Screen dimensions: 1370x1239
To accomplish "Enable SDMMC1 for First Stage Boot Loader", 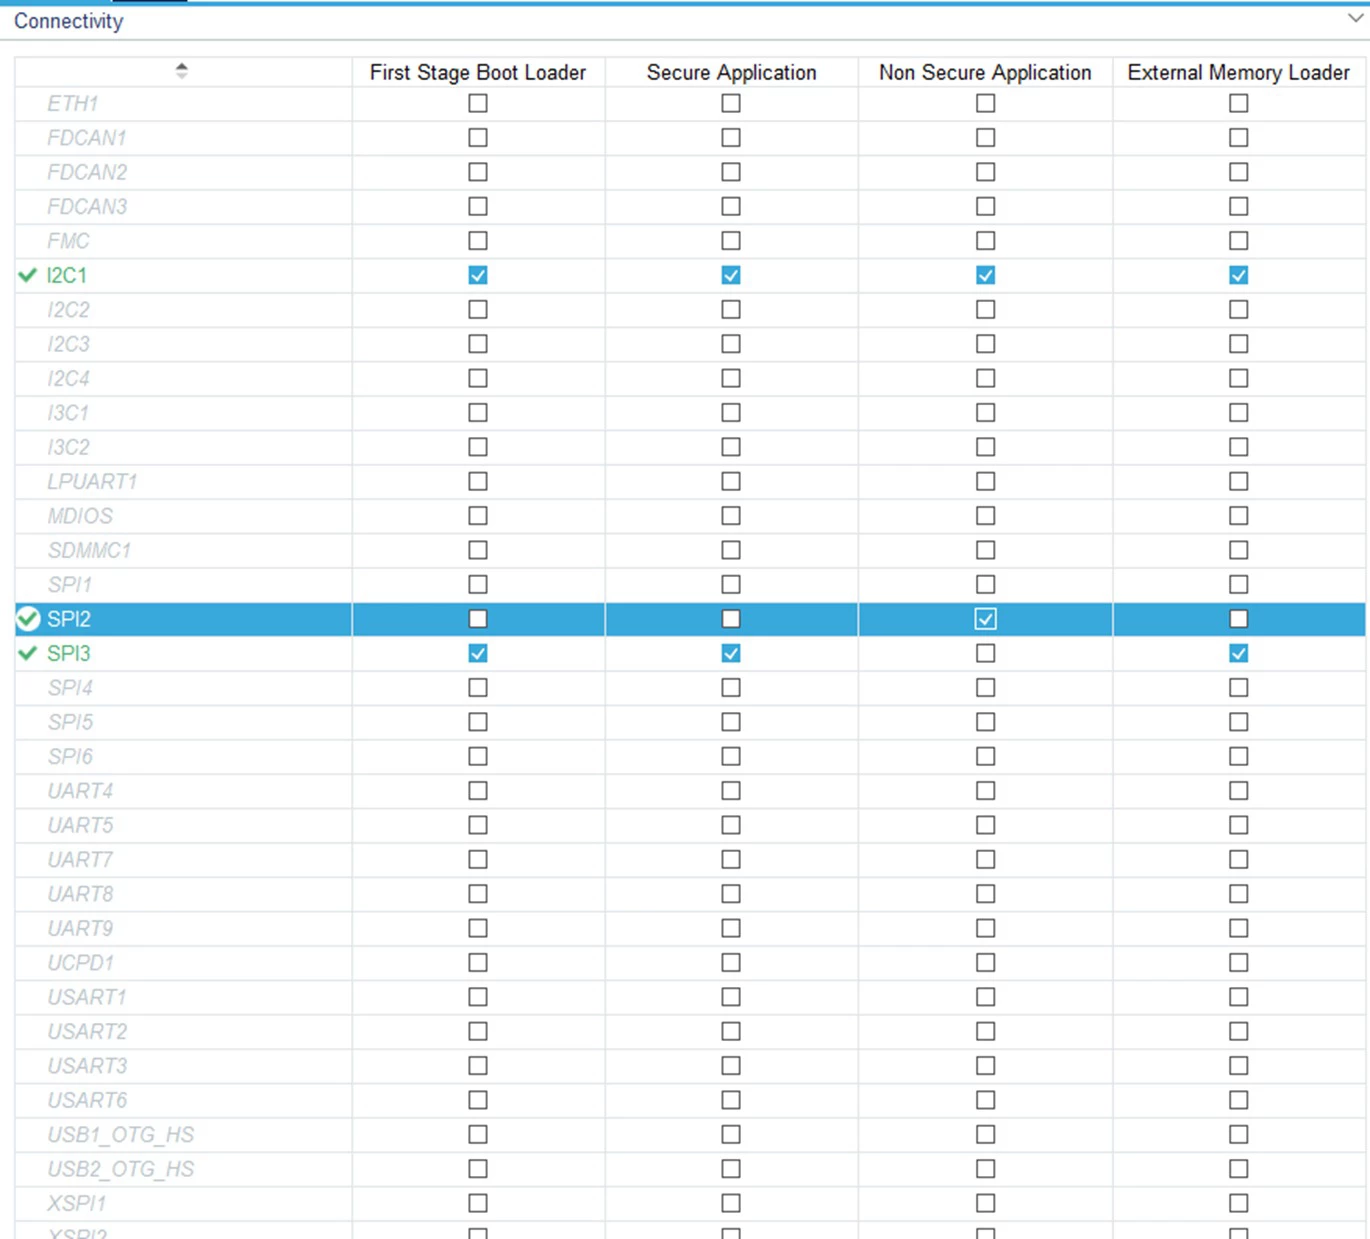I will [x=478, y=550].
